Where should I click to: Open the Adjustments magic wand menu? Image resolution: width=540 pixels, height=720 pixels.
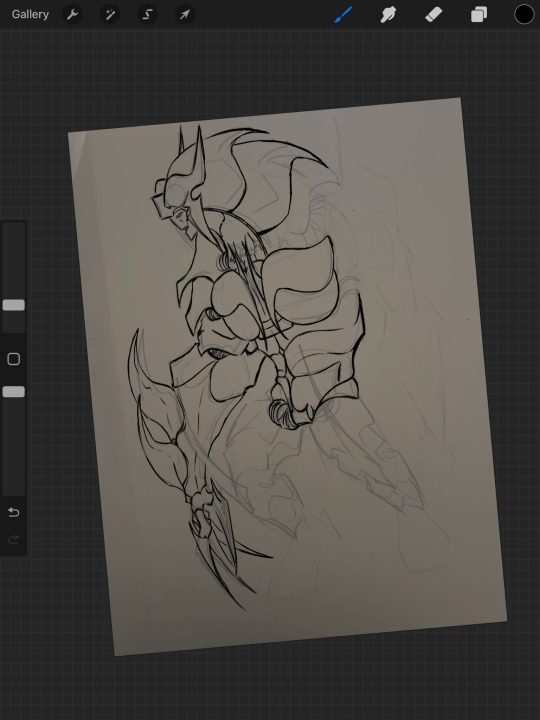tap(110, 15)
